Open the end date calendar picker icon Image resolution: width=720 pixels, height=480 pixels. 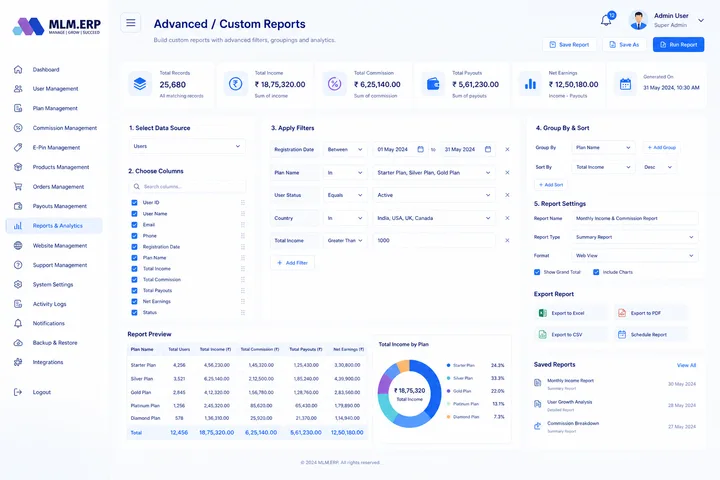click(x=488, y=149)
